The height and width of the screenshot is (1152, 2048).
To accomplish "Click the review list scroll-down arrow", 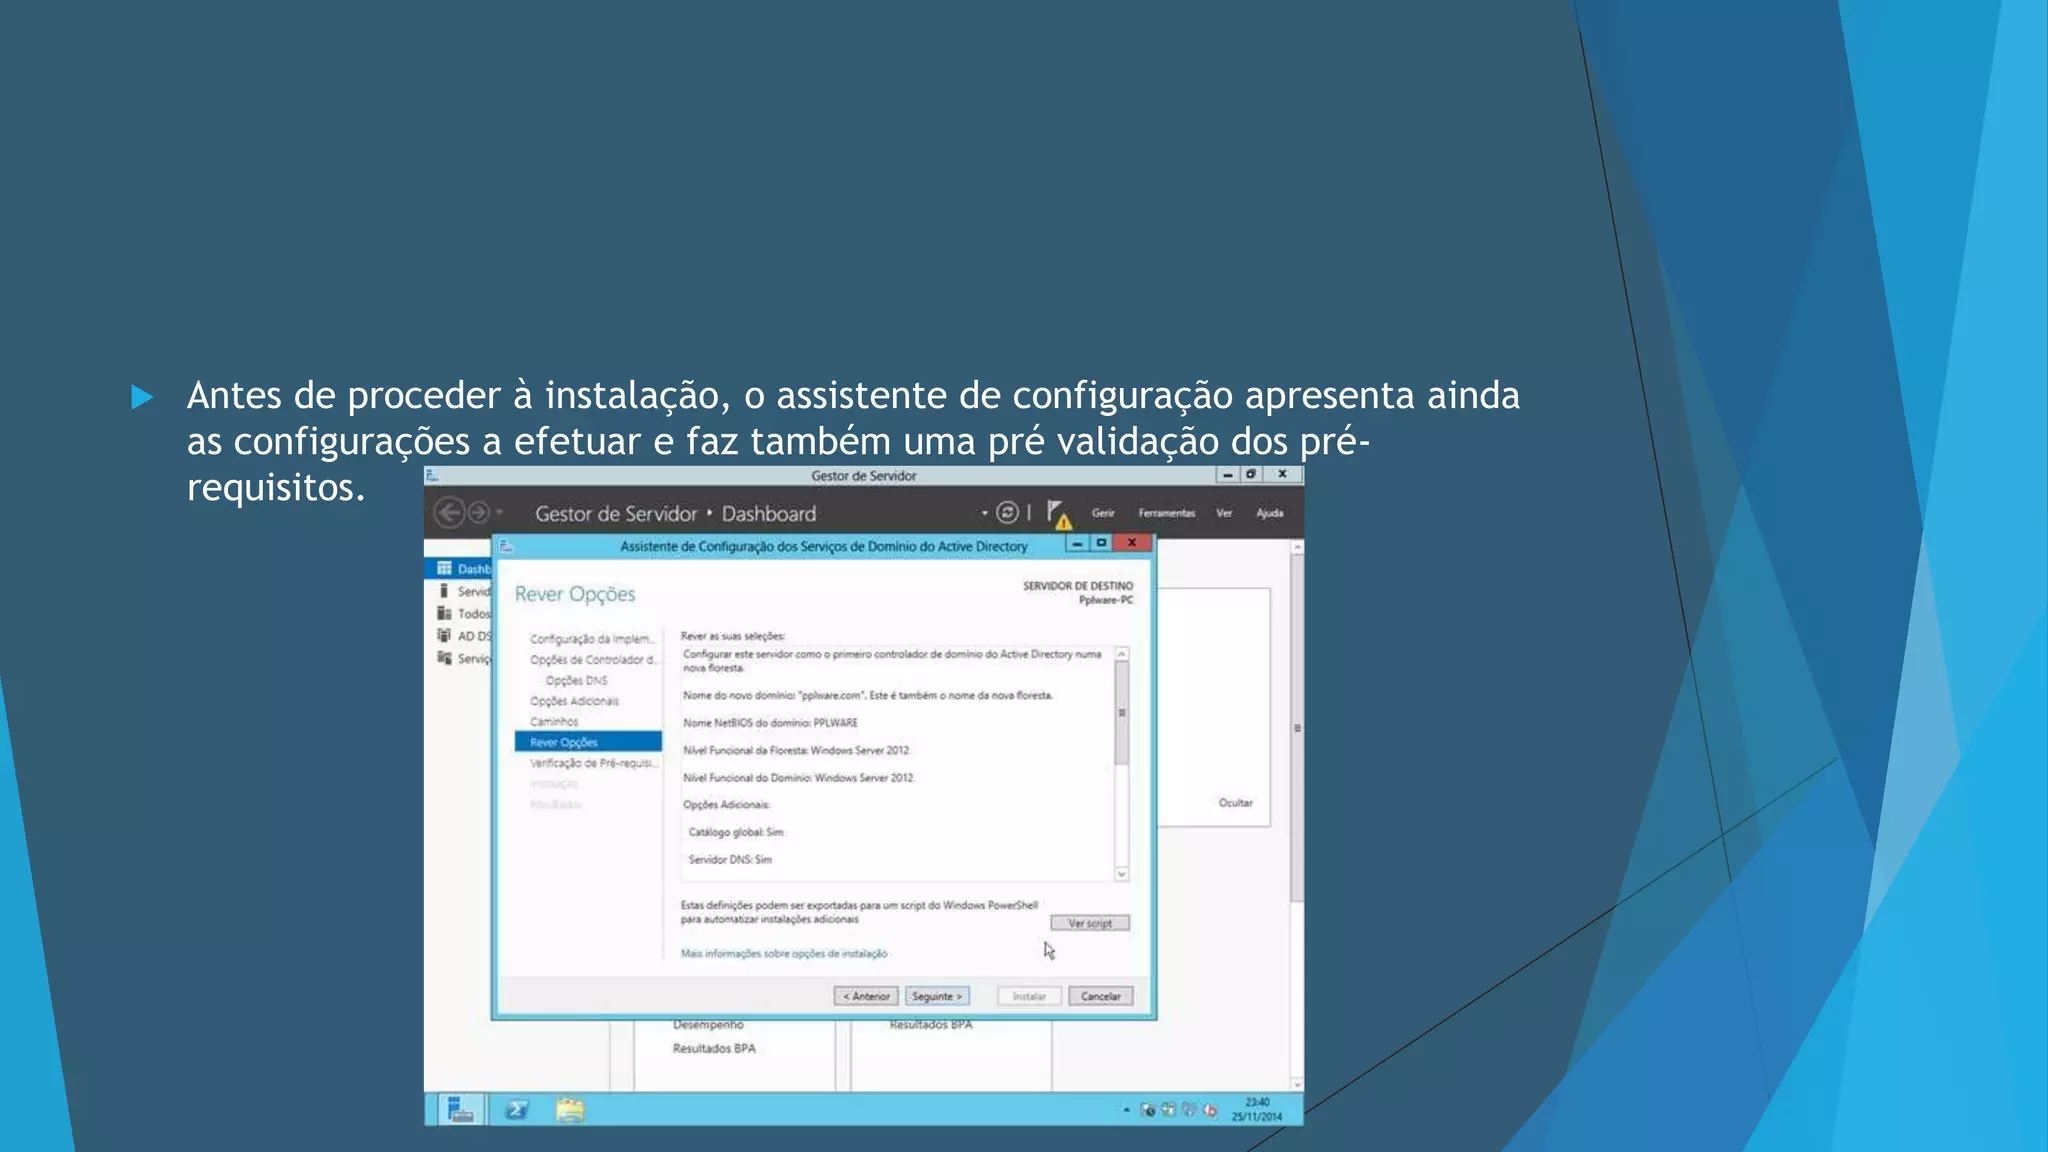I will tap(1122, 874).
